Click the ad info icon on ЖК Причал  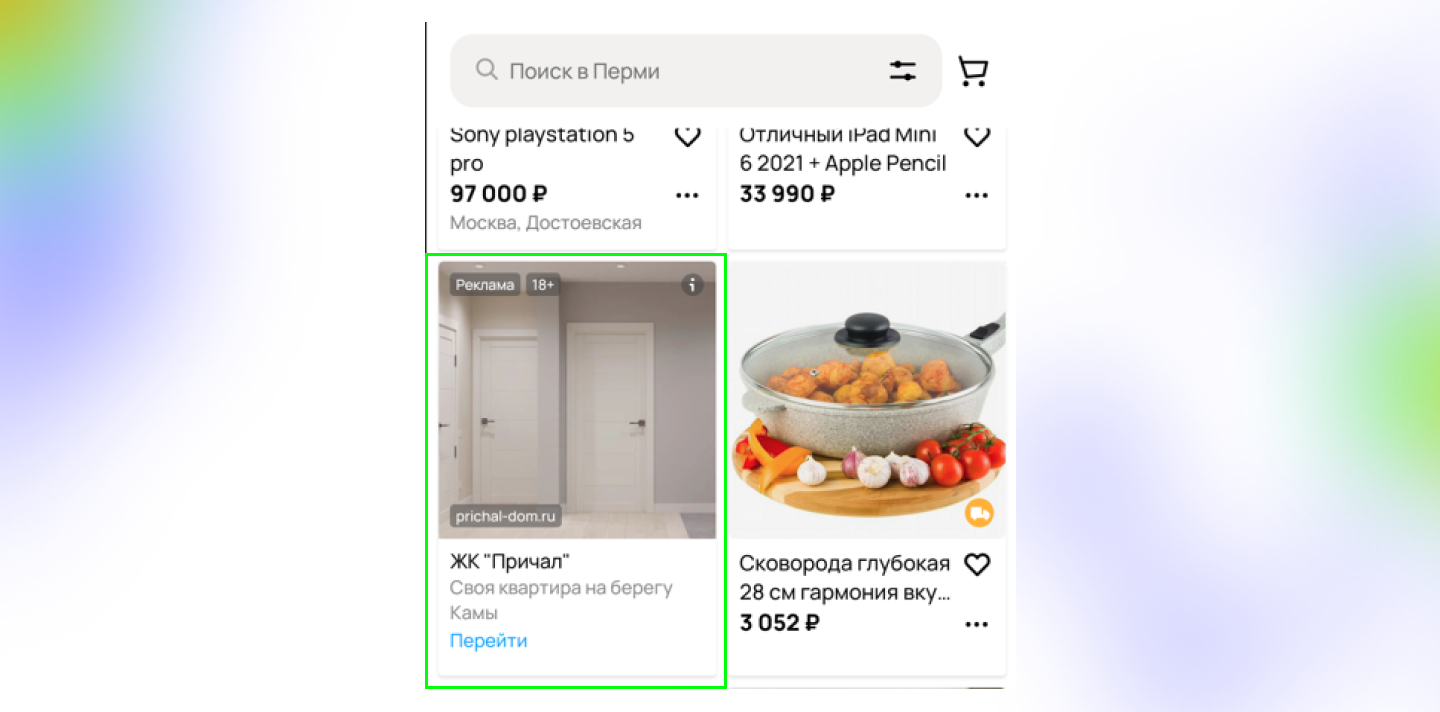point(692,285)
